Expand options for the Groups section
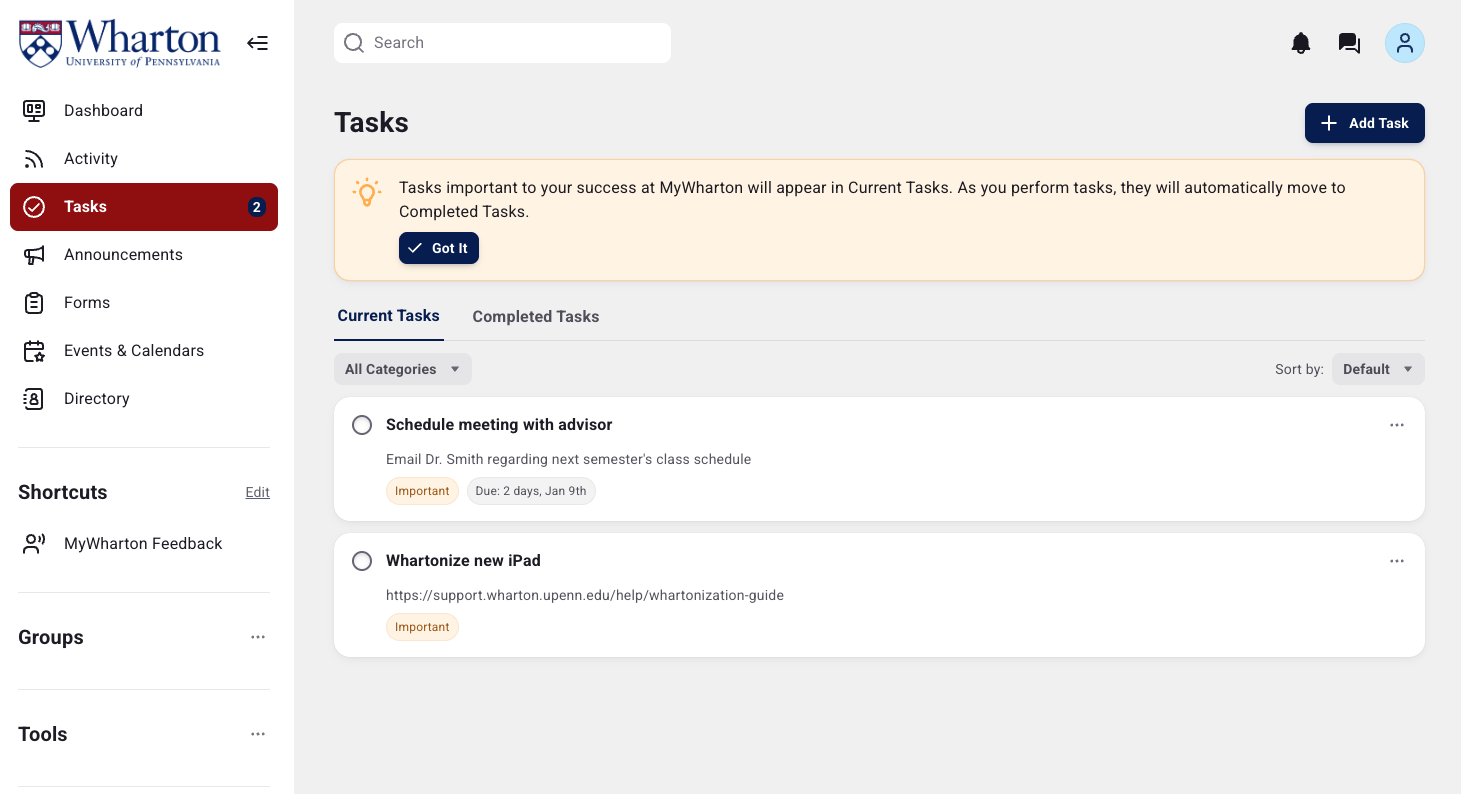 [258, 637]
